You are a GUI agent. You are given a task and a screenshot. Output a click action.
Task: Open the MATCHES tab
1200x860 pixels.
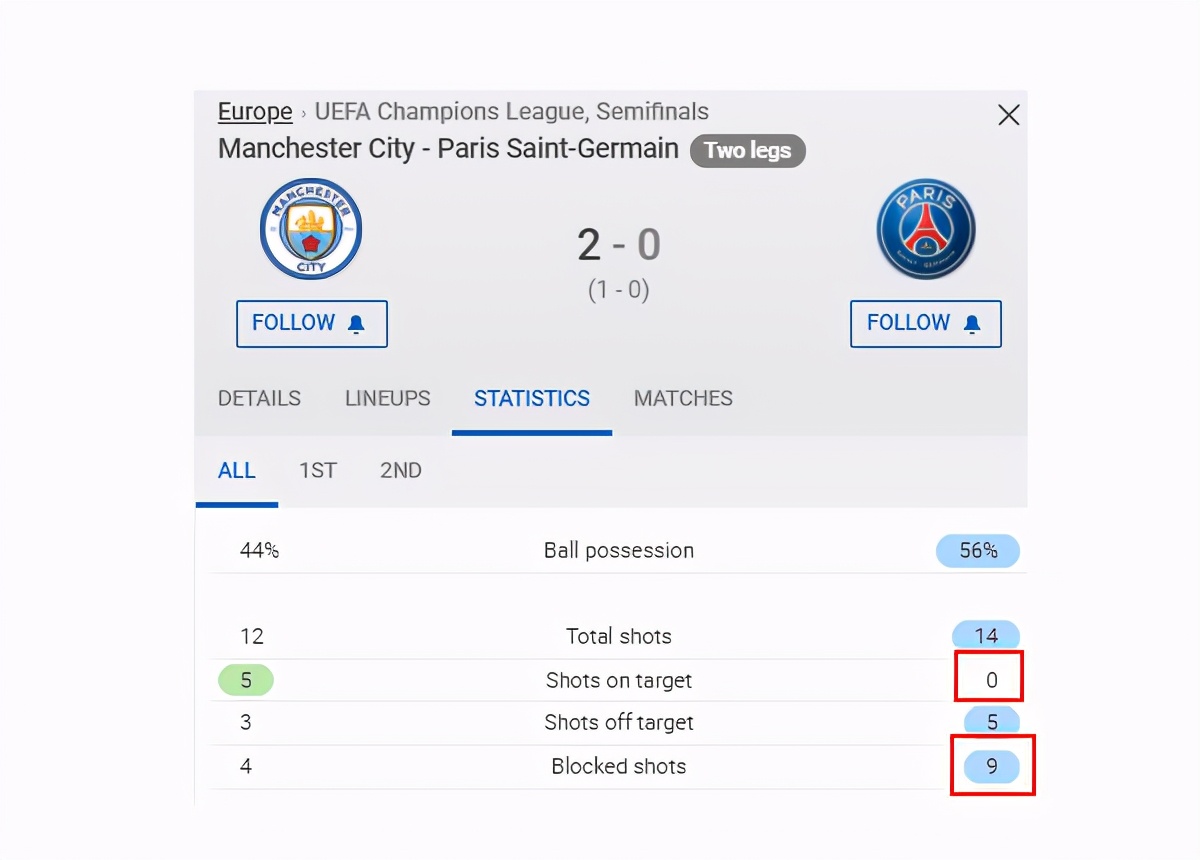[x=683, y=398]
